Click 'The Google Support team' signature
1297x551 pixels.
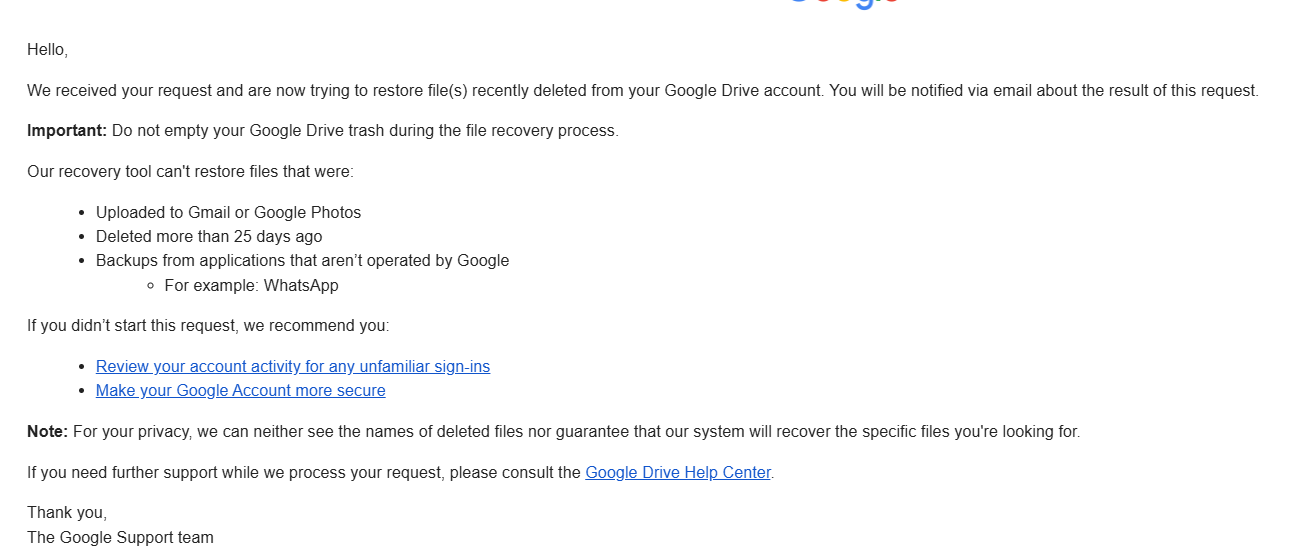click(120, 537)
